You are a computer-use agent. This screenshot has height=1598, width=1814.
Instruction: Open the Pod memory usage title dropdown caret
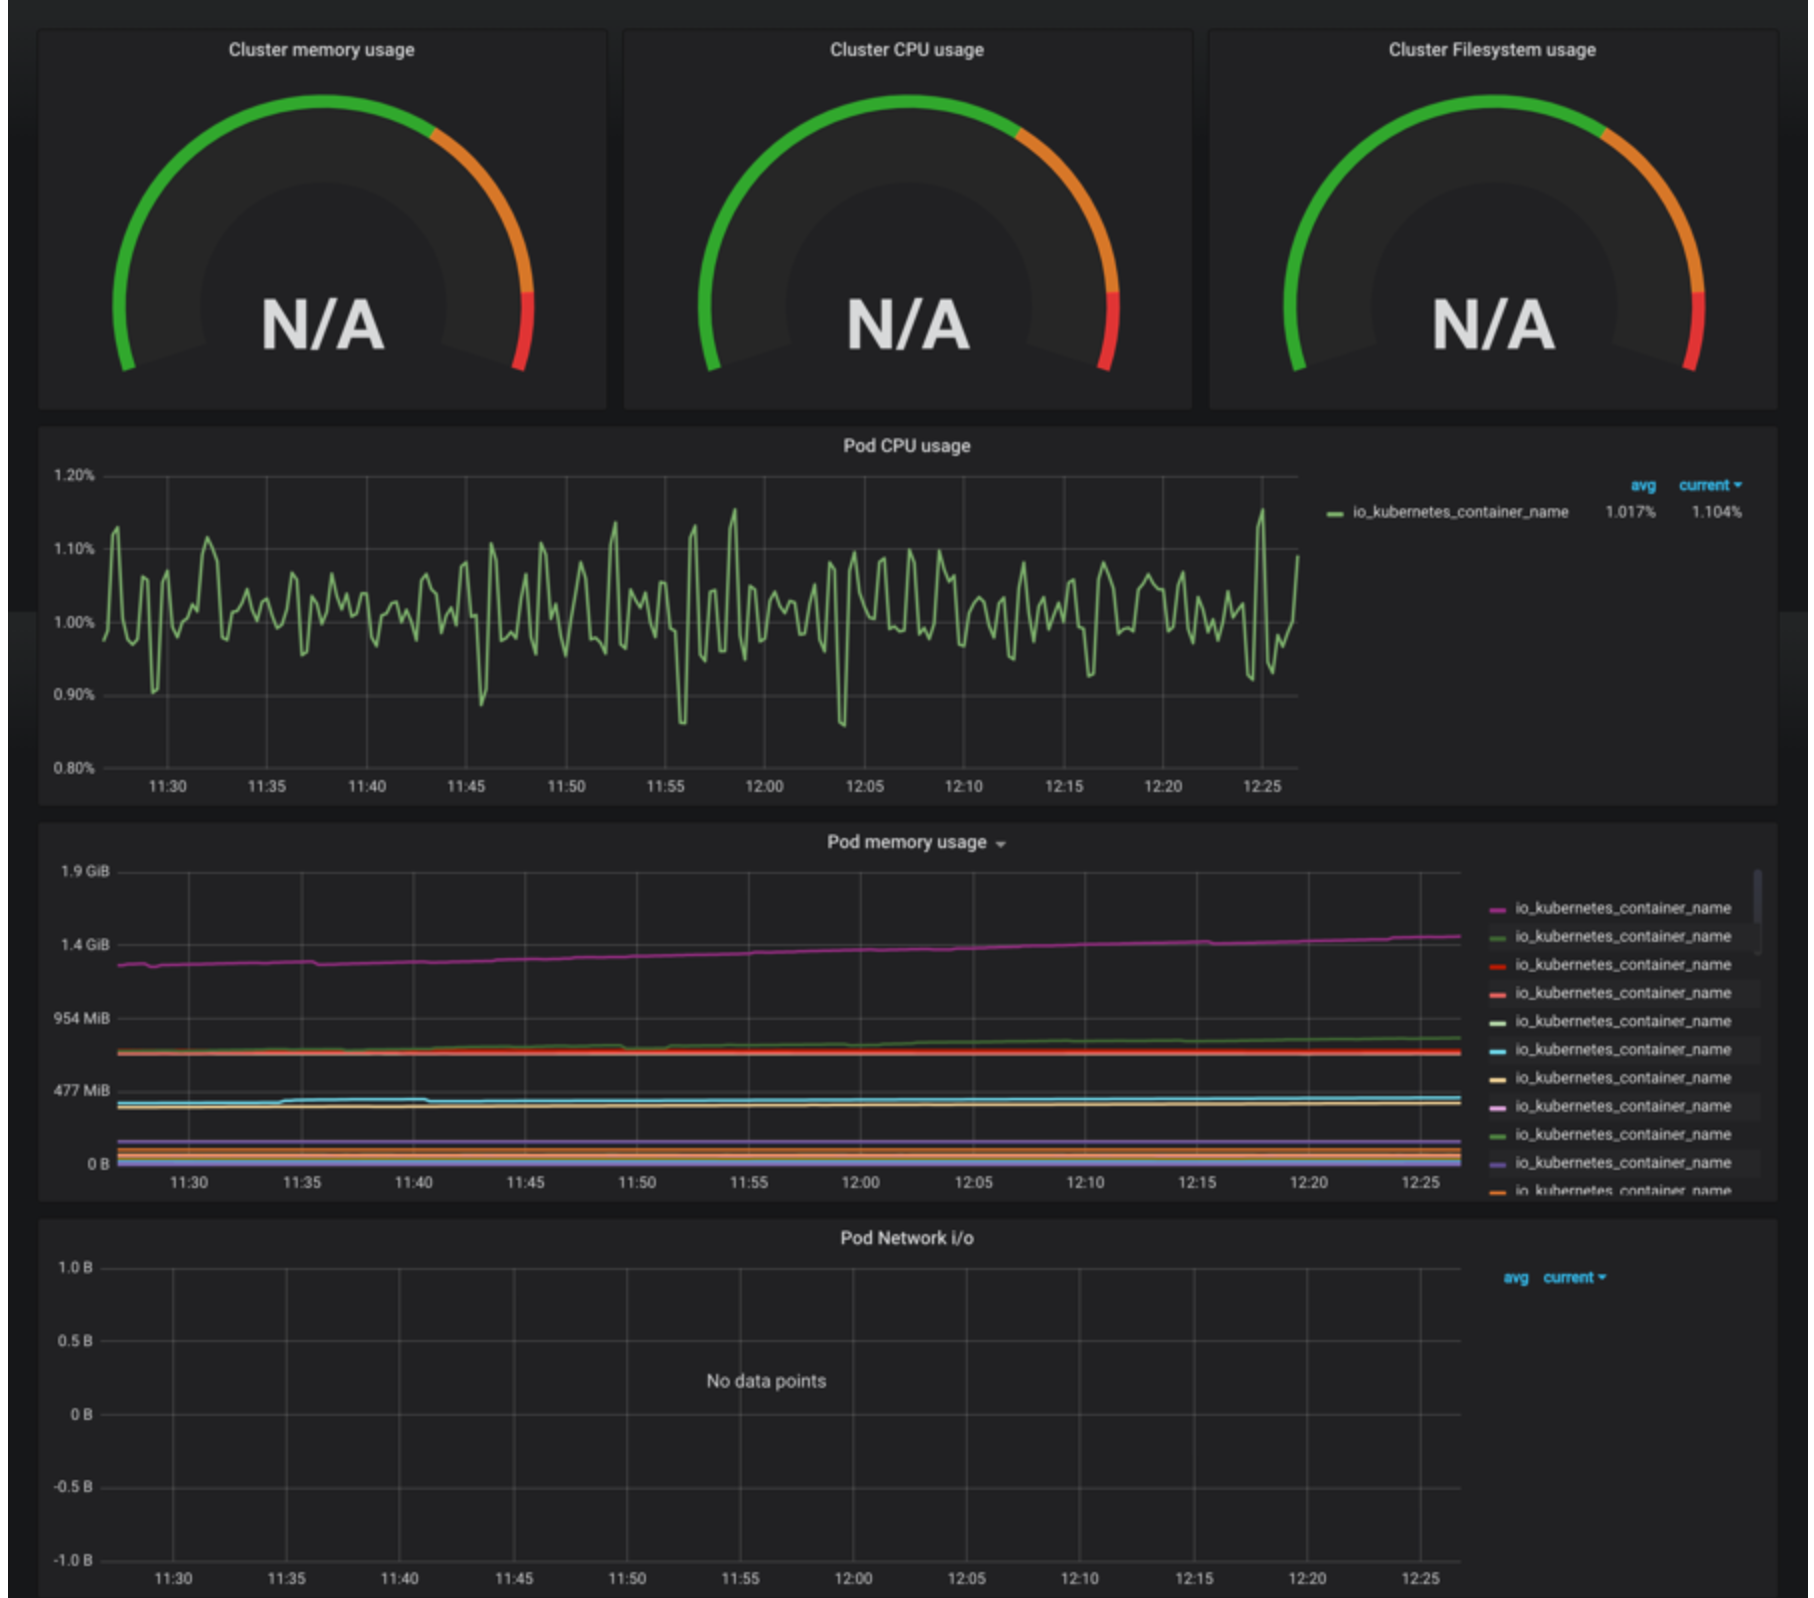(1001, 844)
